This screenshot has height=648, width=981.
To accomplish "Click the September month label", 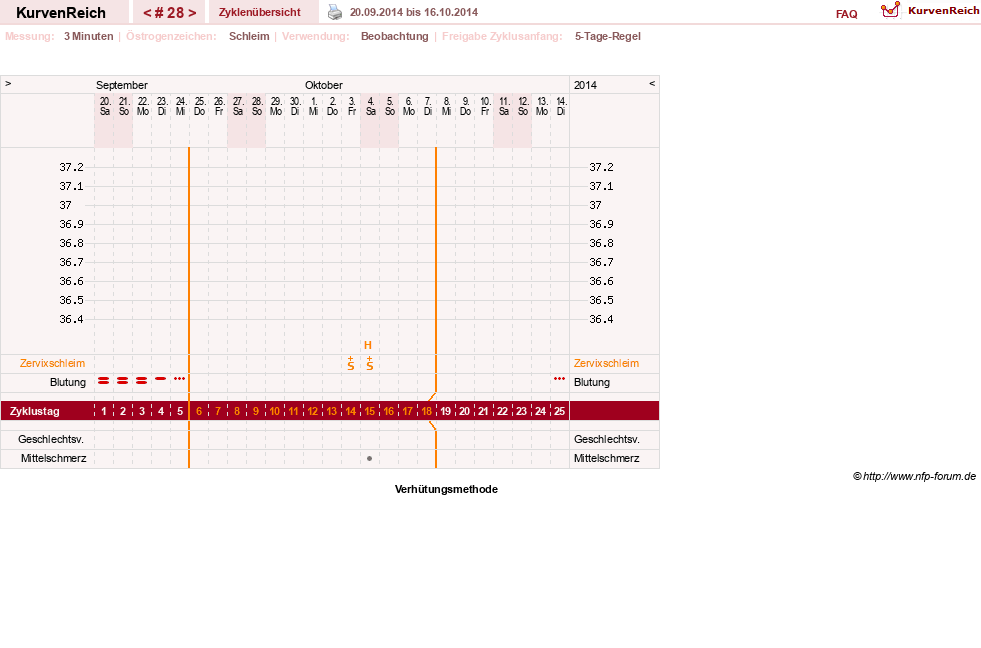I will pyautogui.click(x=122, y=85).
